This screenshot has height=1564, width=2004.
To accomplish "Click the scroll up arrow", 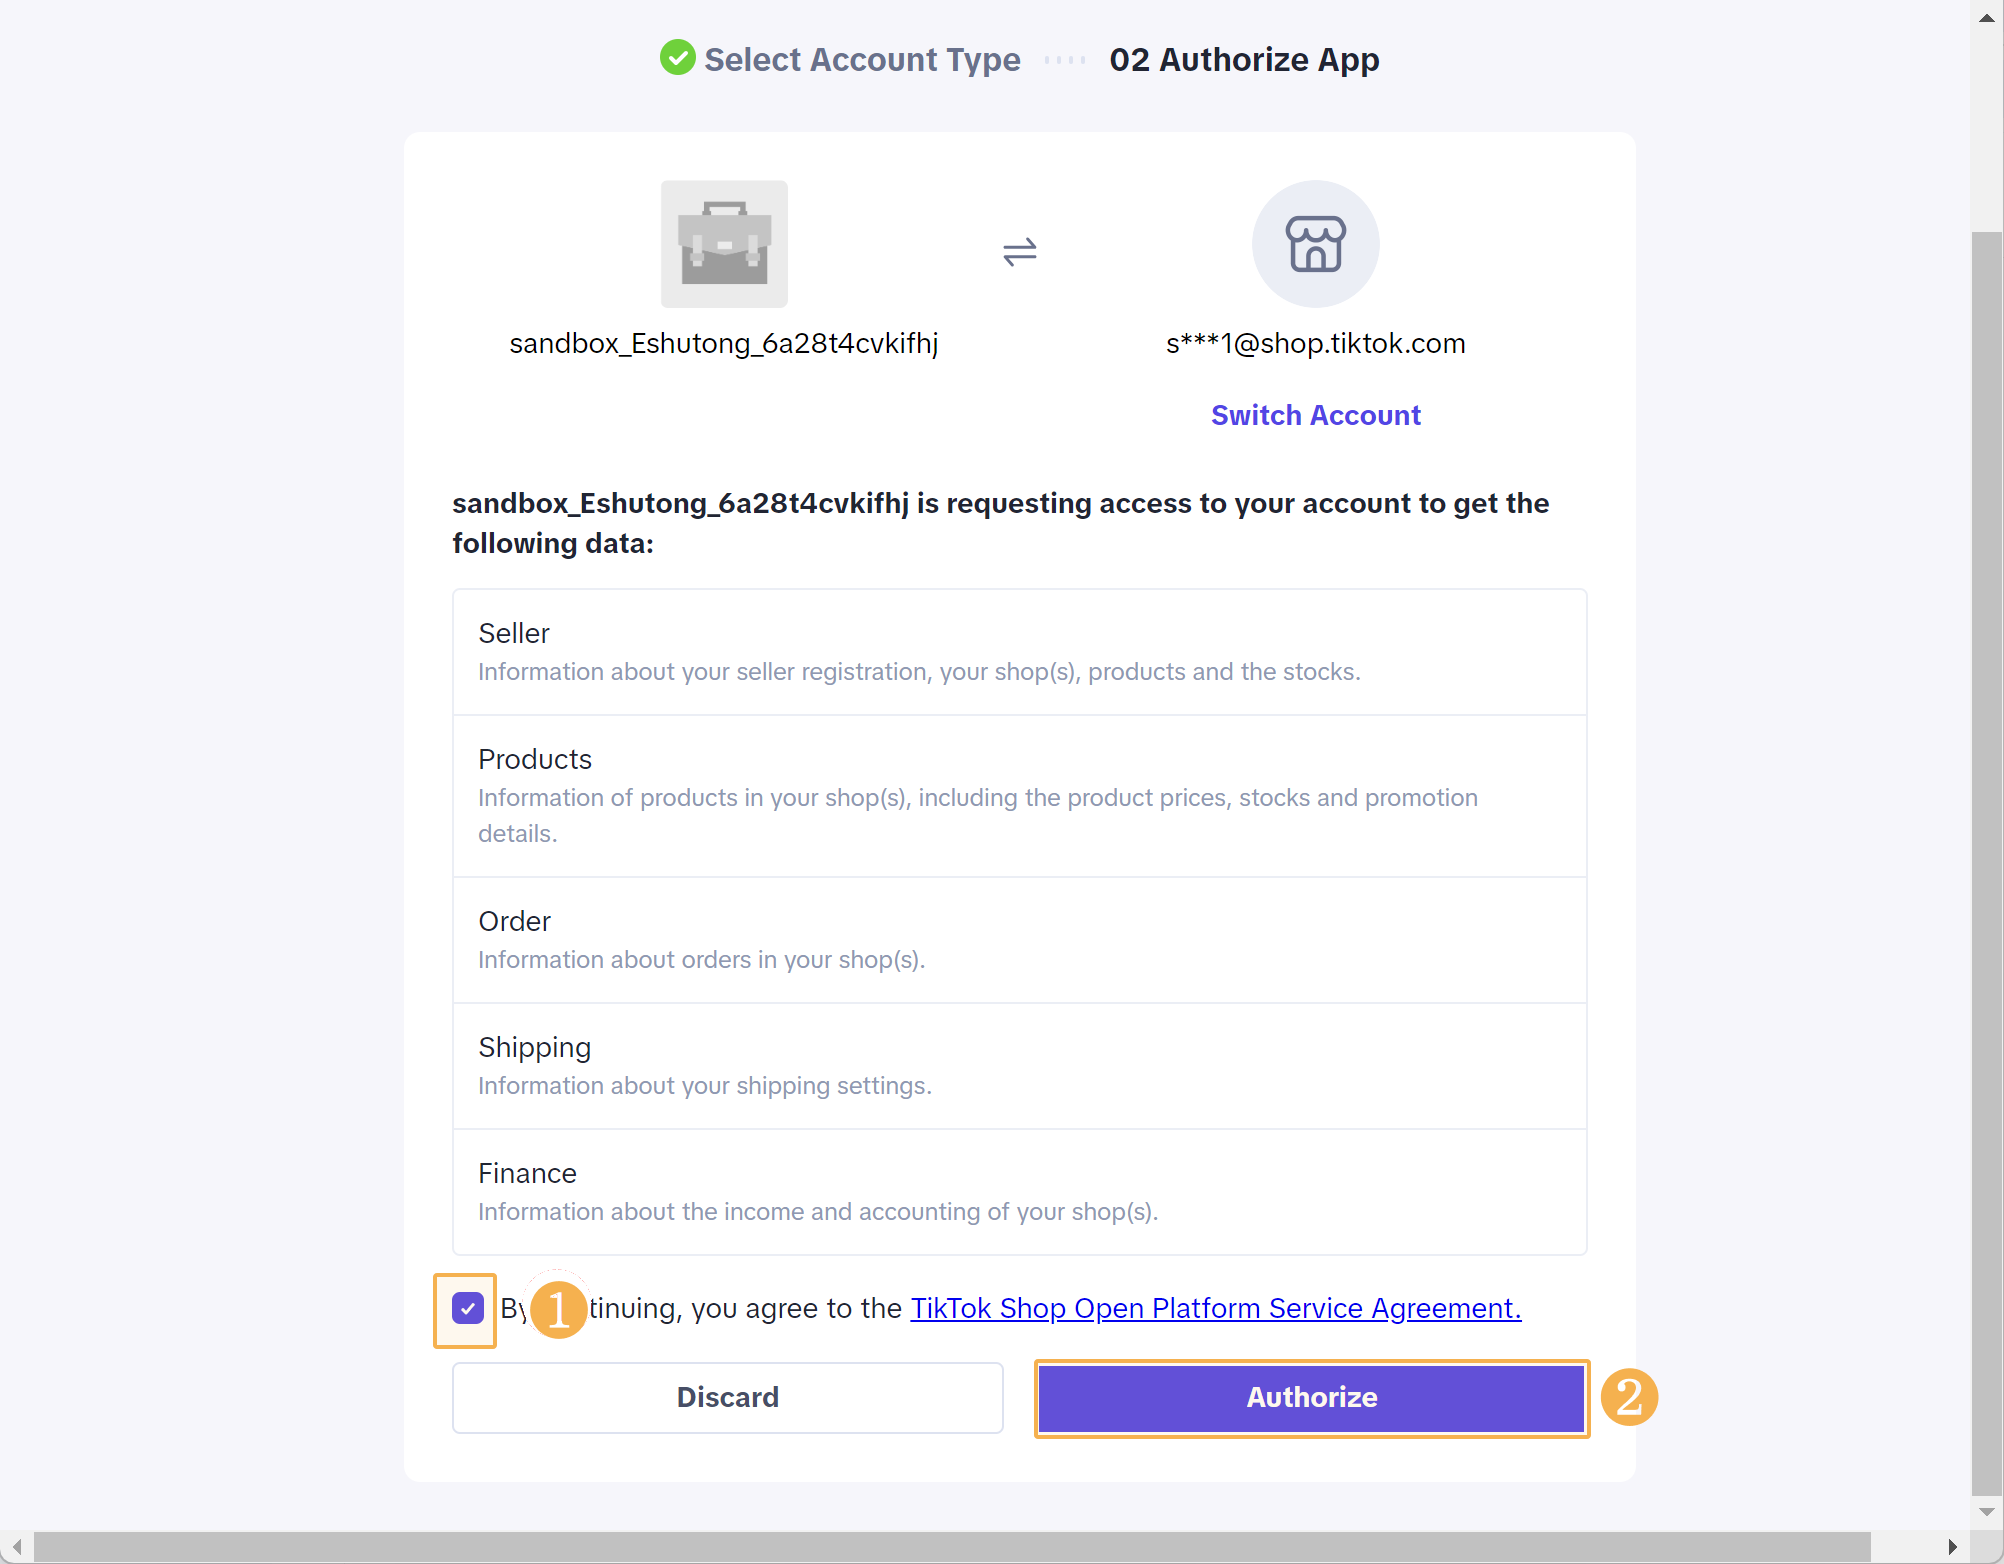I will [1987, 17].
